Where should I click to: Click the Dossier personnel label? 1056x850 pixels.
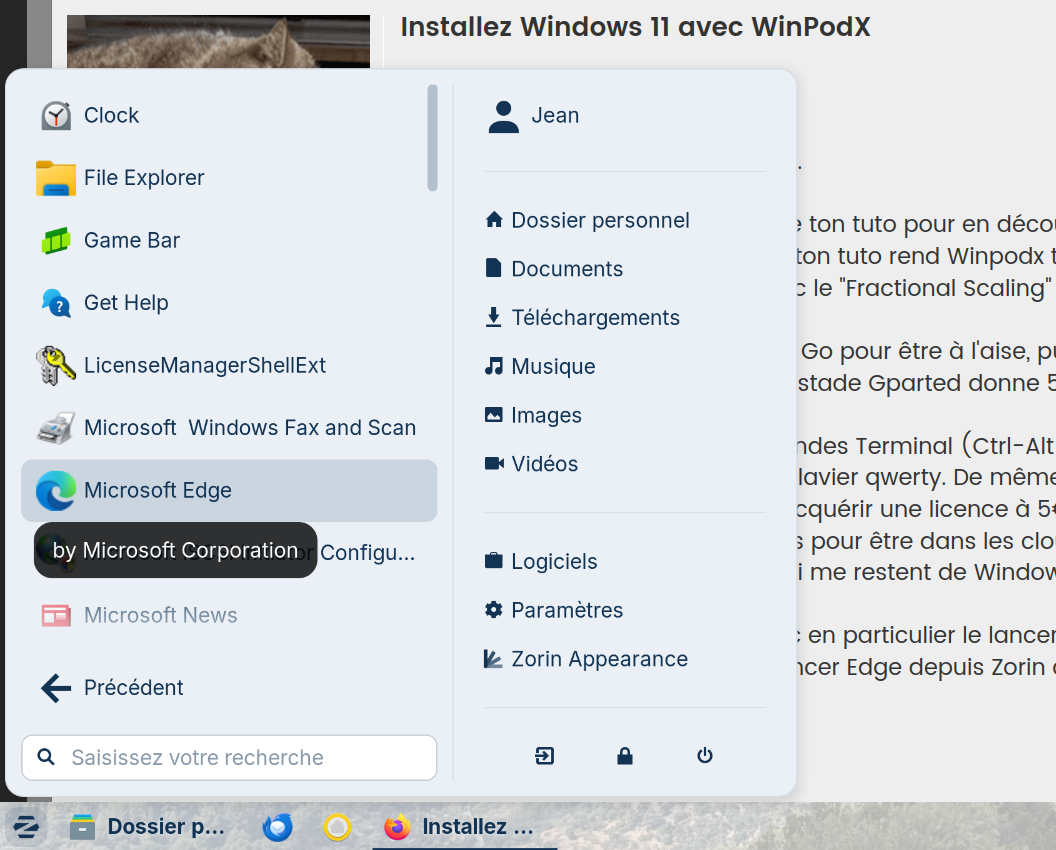pyautogui.click(x=600, y=220)
